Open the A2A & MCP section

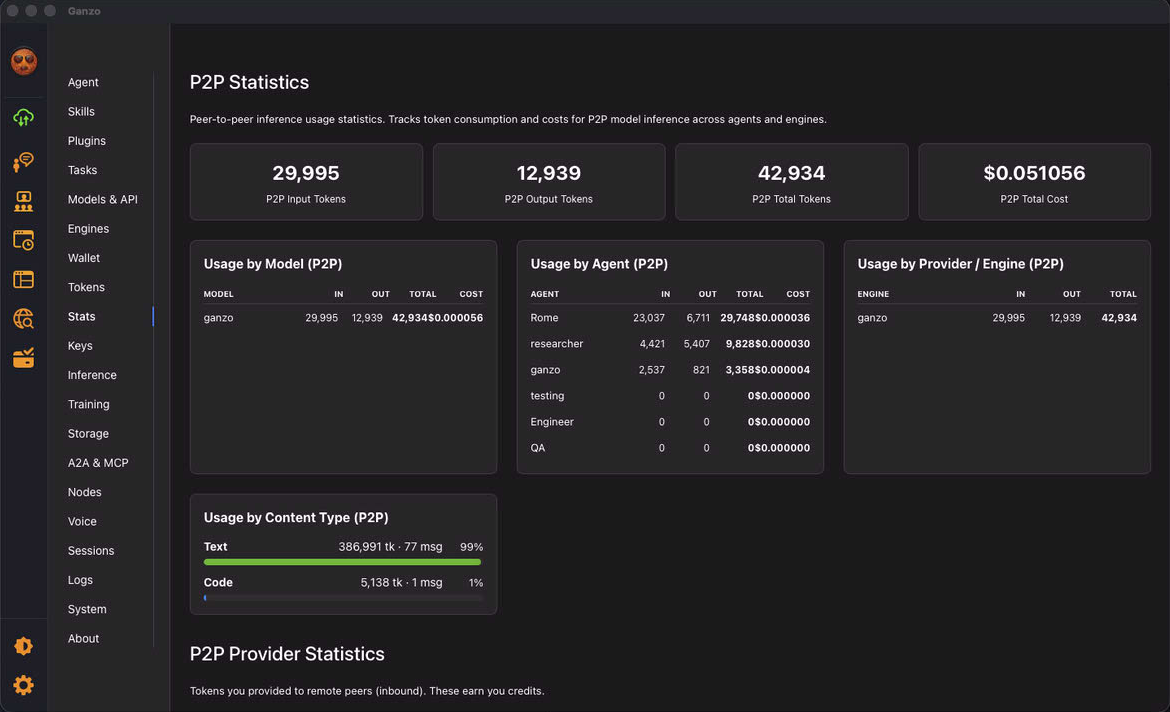click(98, 463)
